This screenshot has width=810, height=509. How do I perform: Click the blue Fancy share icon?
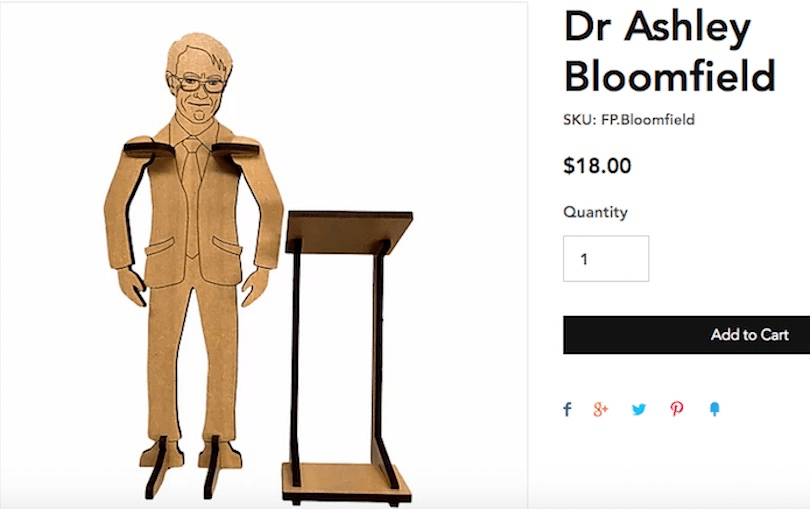coord(714,409)
